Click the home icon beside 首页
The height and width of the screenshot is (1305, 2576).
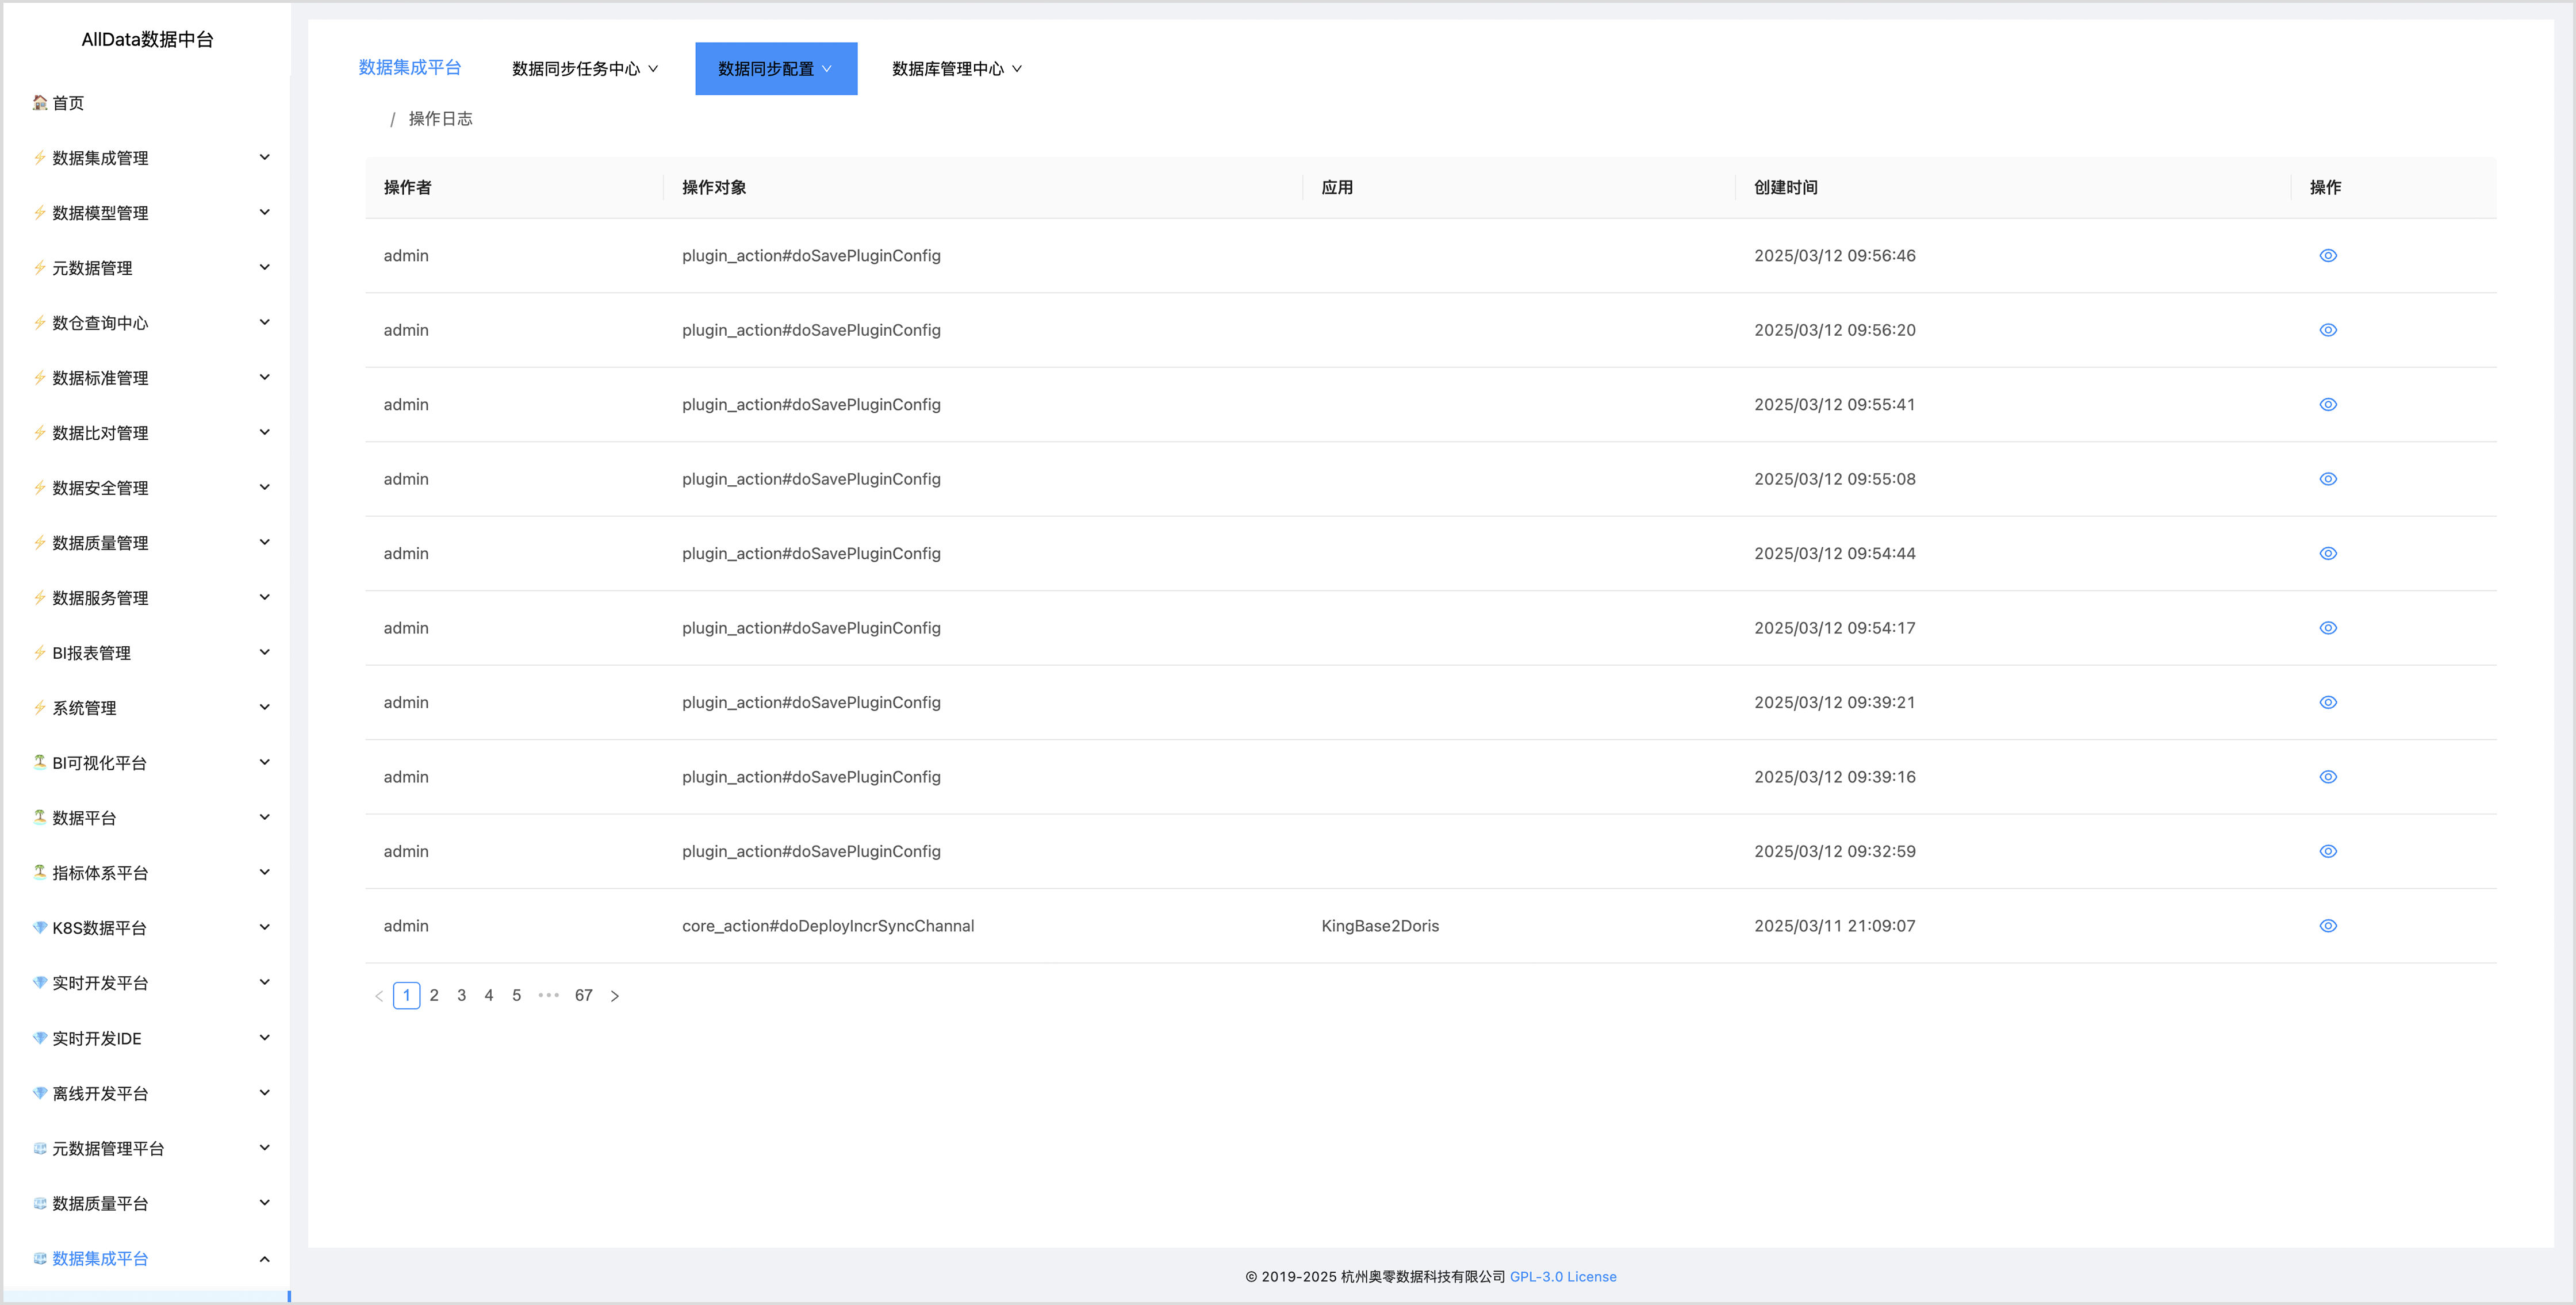tap(40, 102)
